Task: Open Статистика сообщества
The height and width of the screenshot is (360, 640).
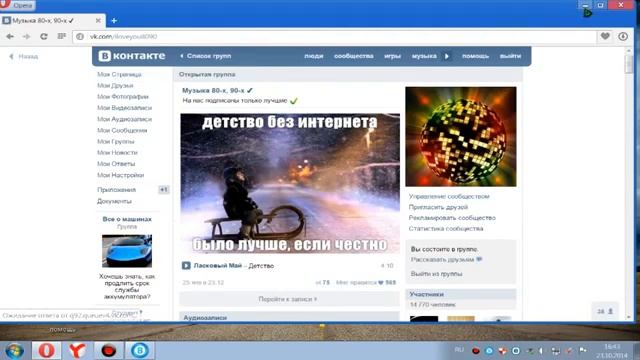Action: (x=446, y=229)
